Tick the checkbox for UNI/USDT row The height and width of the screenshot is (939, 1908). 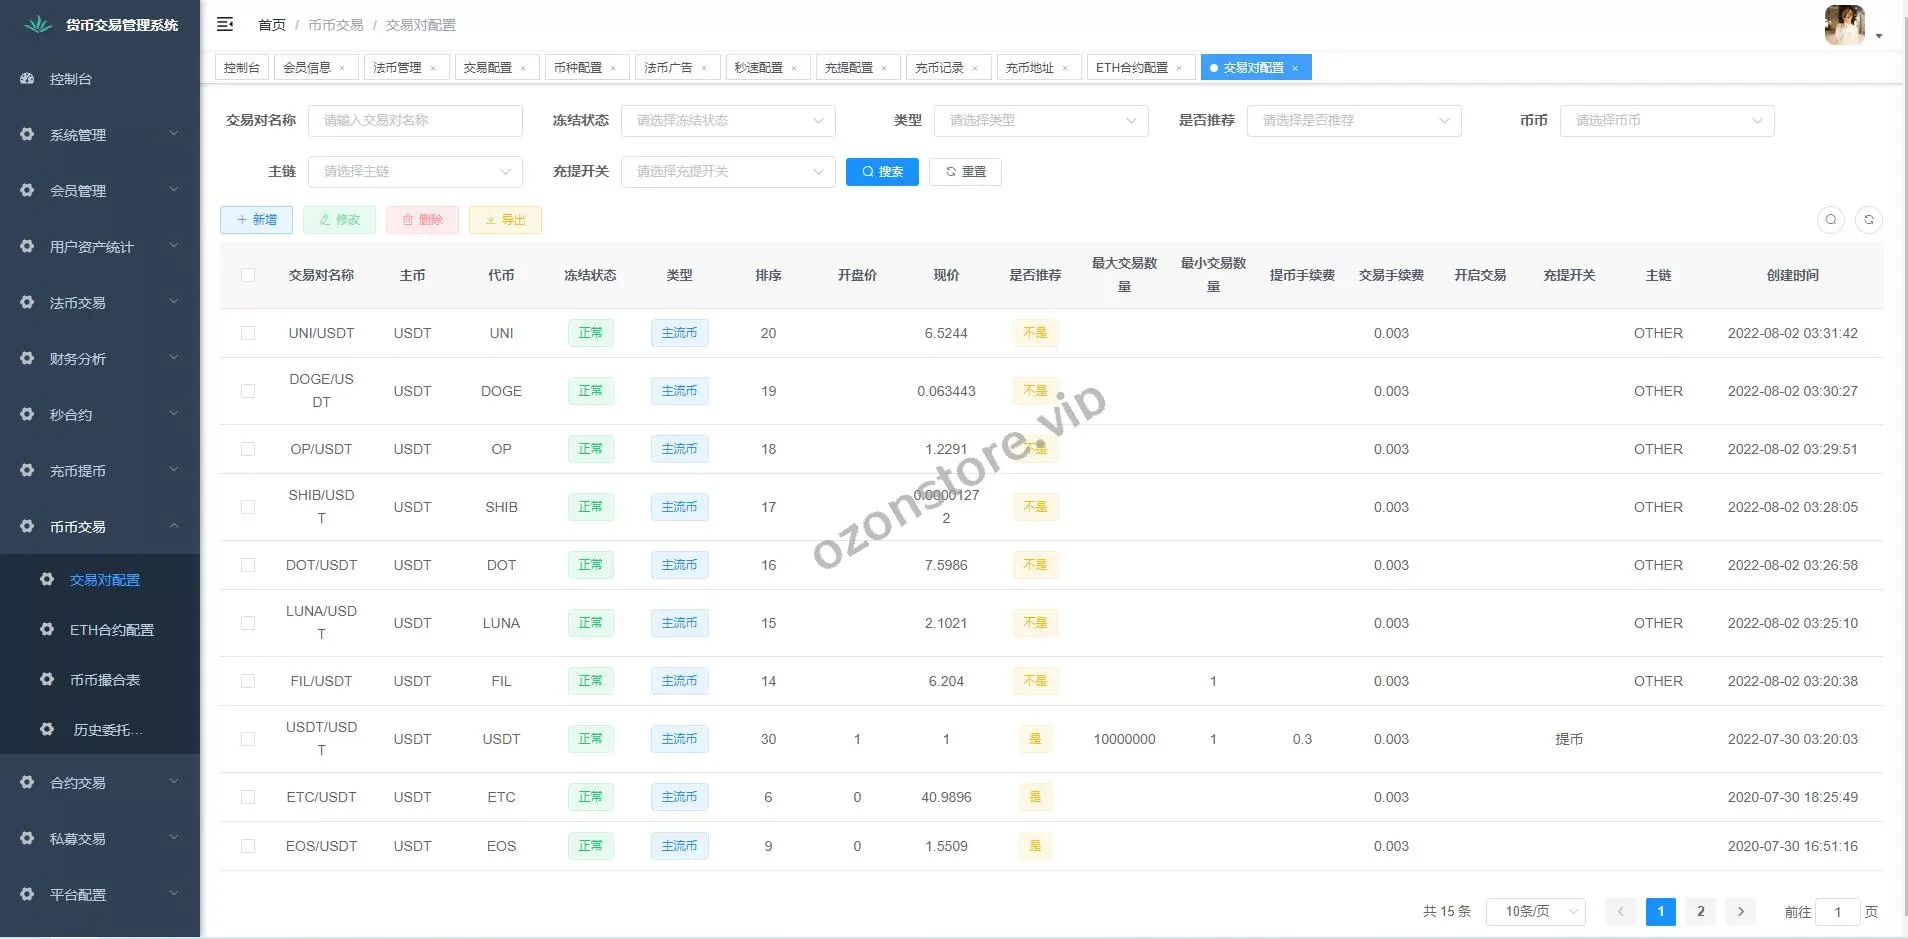pos(248,333)
